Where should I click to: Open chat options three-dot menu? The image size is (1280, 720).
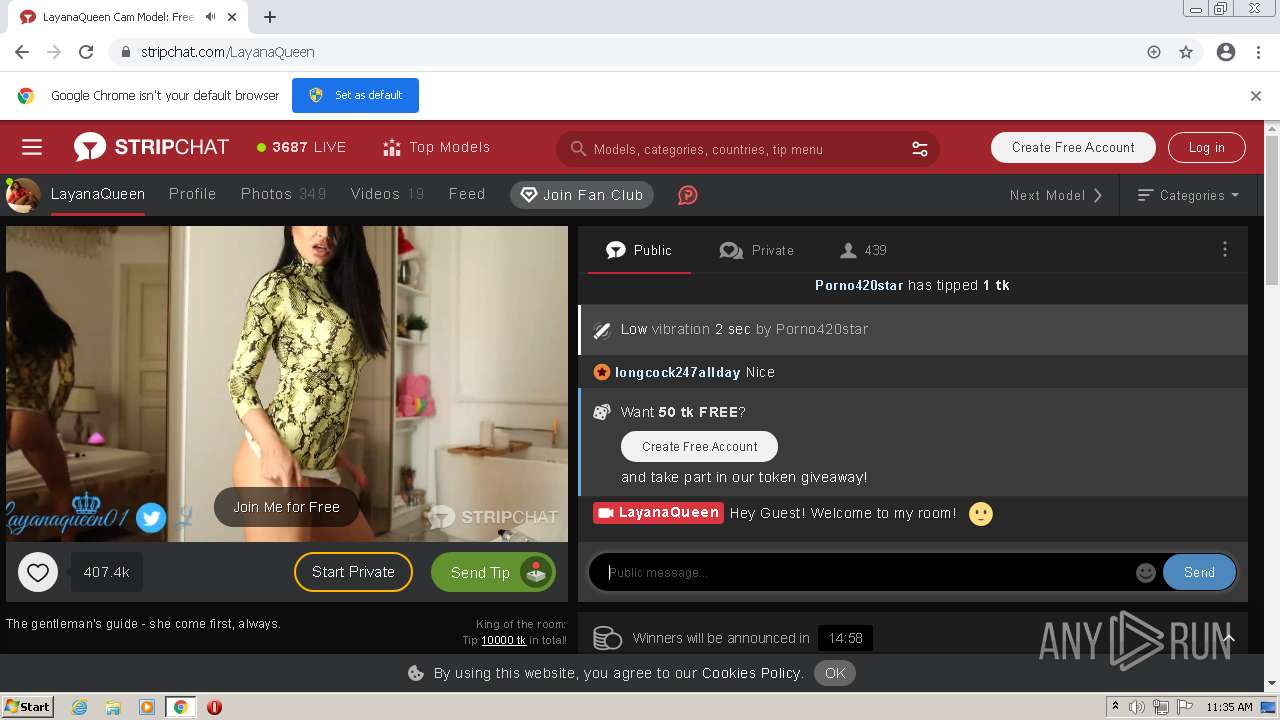(1224, 250)
